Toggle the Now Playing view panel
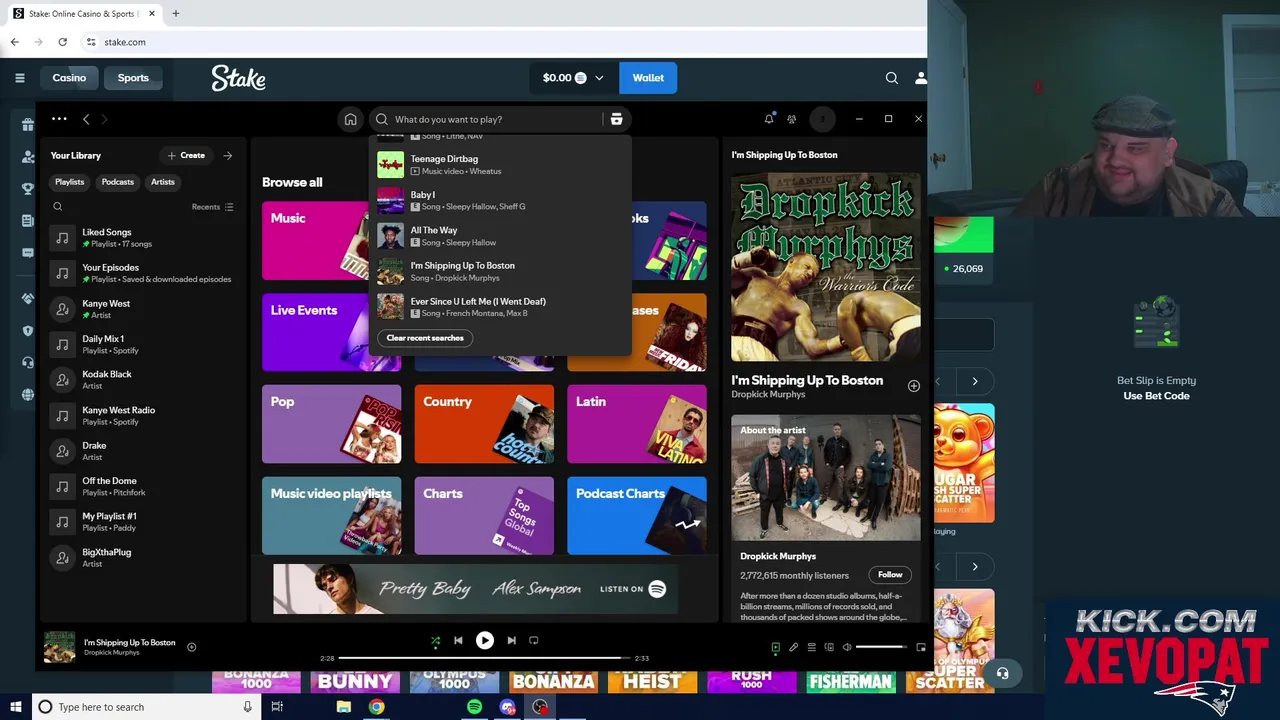The image size is (1280, 720). 775,647
